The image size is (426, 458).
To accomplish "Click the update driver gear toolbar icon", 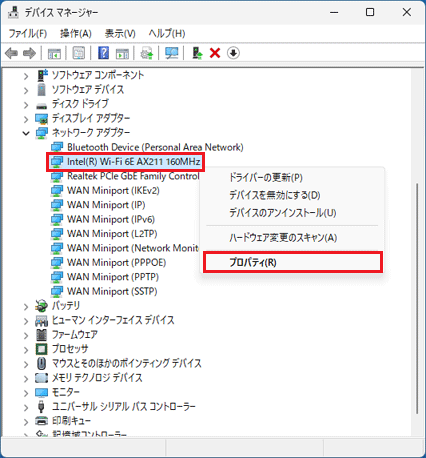I will coord(147,53).
